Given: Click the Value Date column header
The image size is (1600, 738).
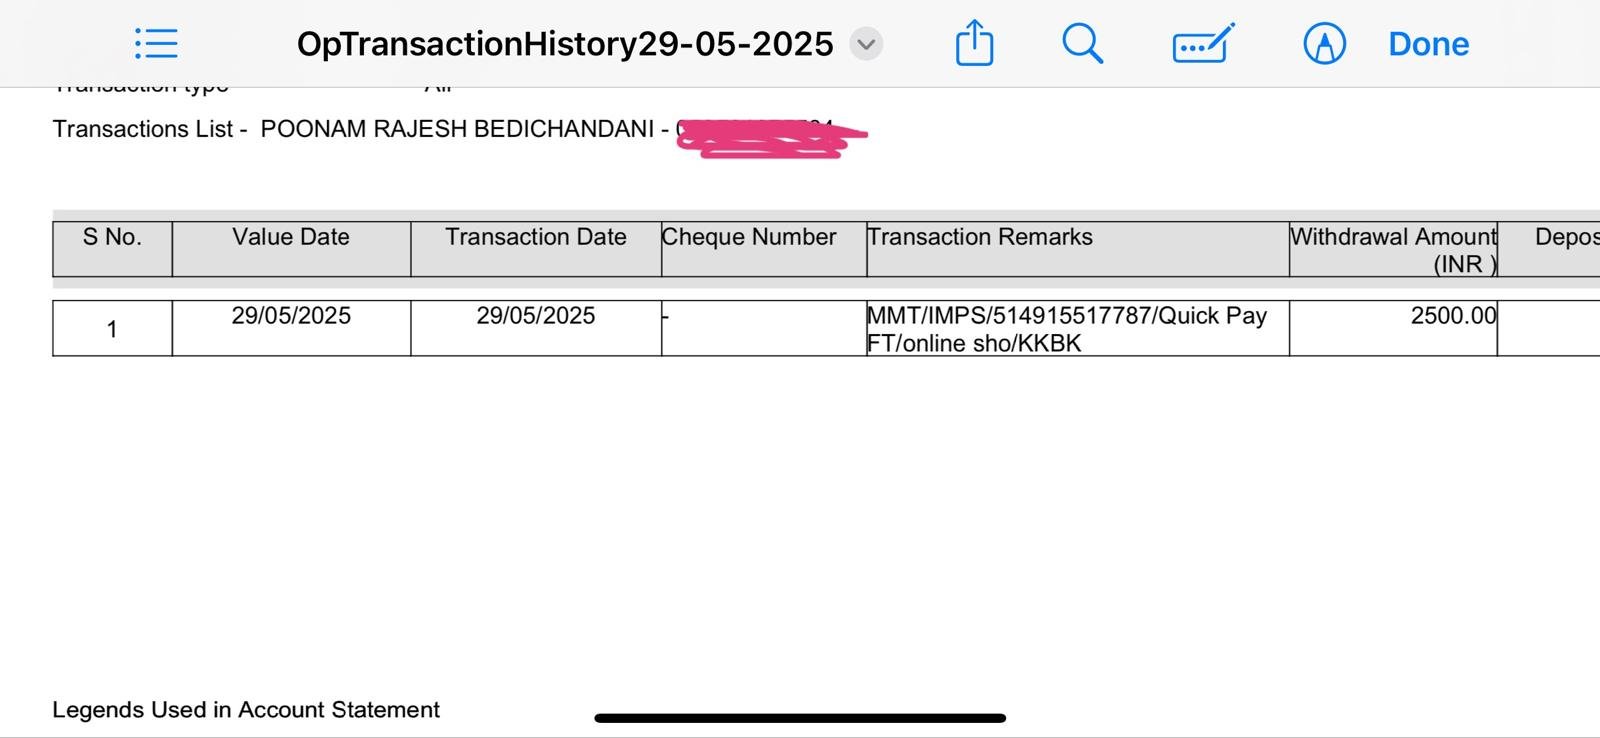Looking at the screenshot, I should [x=291, y=238].
